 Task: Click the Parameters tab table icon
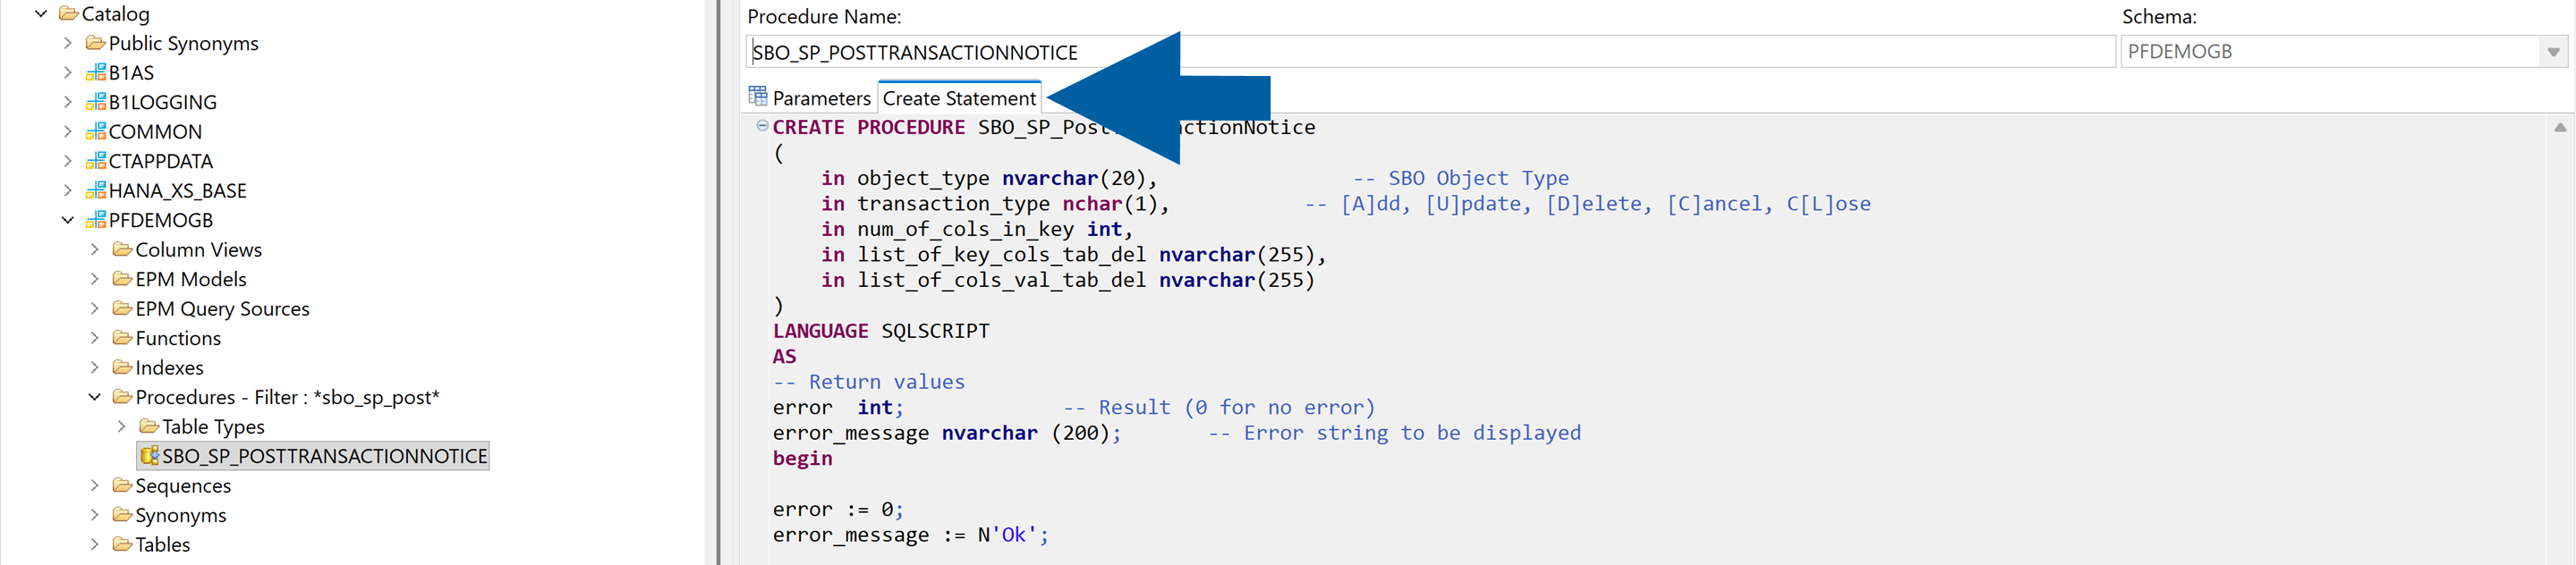pyautogui.click(x=758, y=97)
